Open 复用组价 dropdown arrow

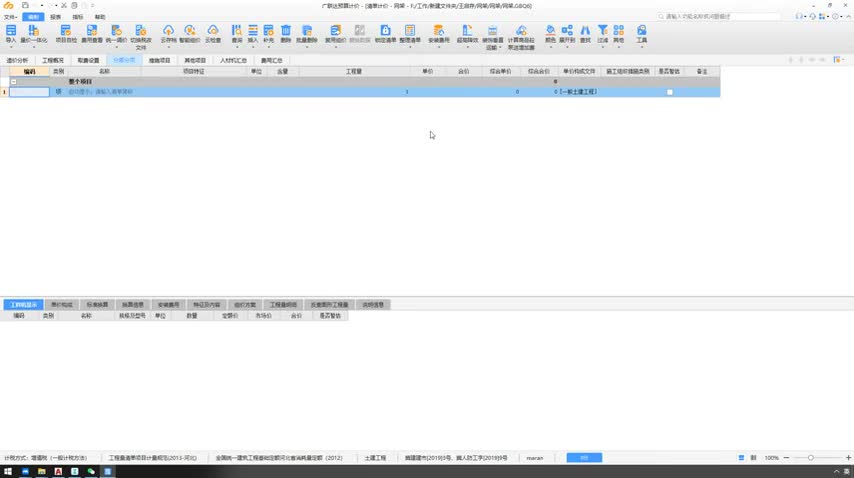[336, 46]
